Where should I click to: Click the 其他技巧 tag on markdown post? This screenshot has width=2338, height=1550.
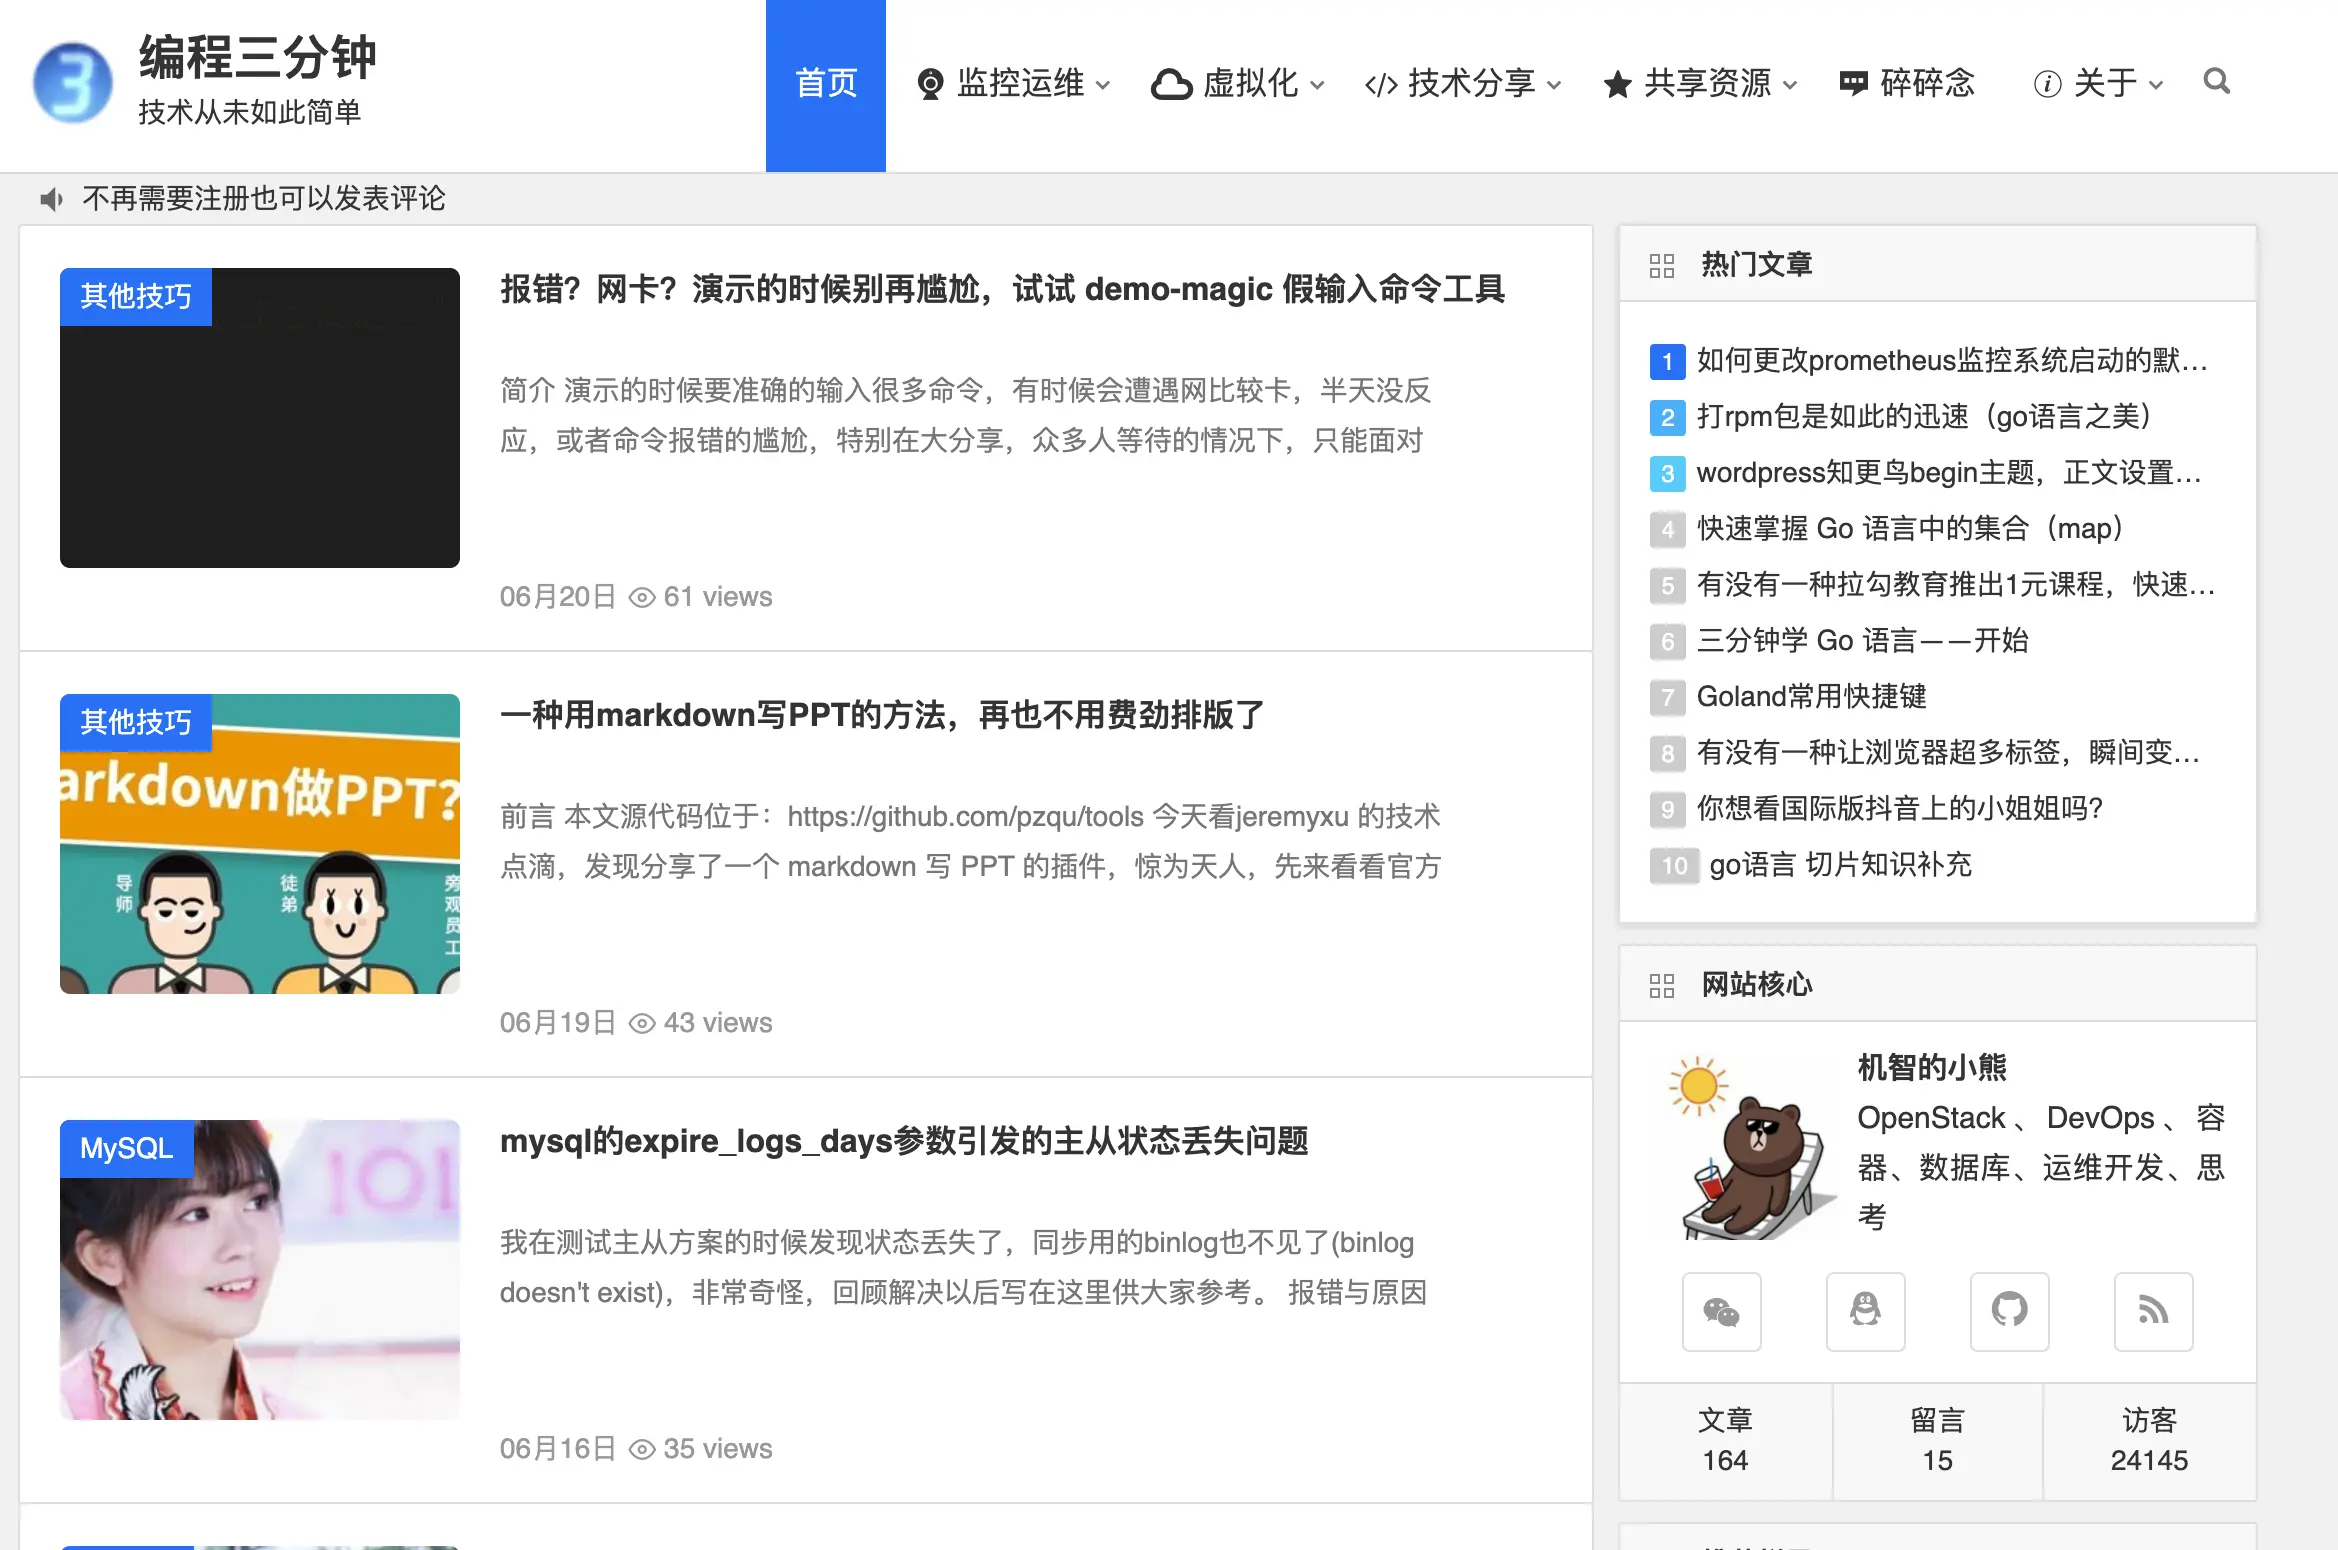coord(136,721)
